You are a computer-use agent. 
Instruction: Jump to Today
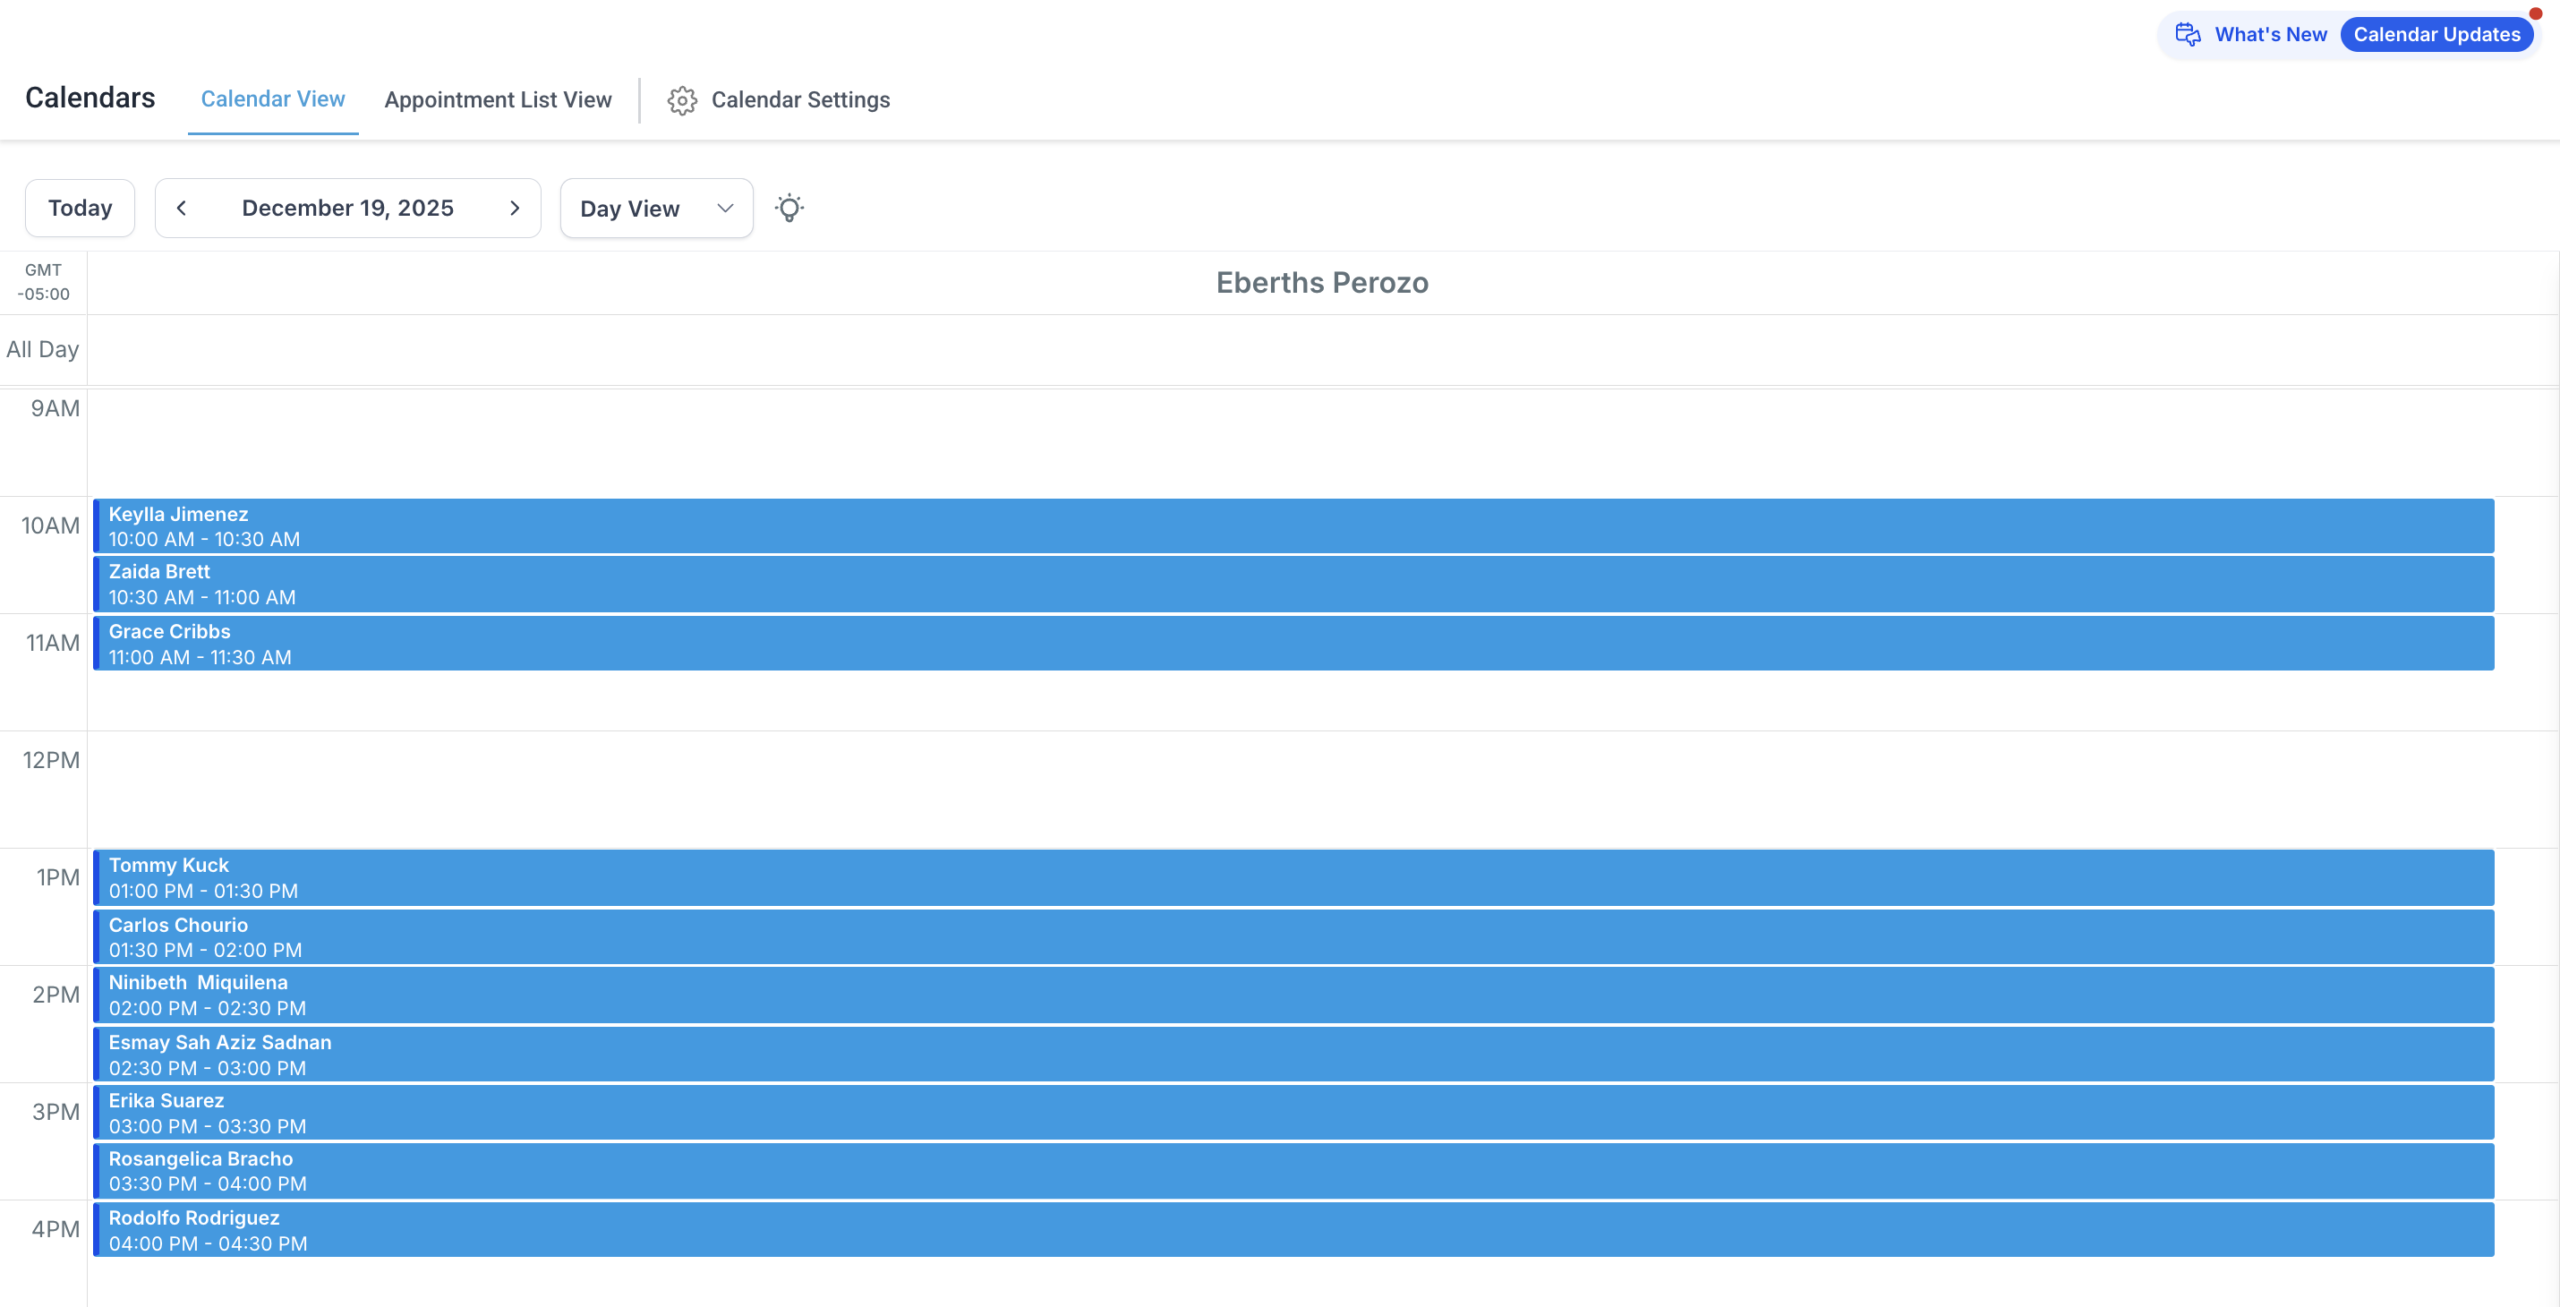click(80, 208)
